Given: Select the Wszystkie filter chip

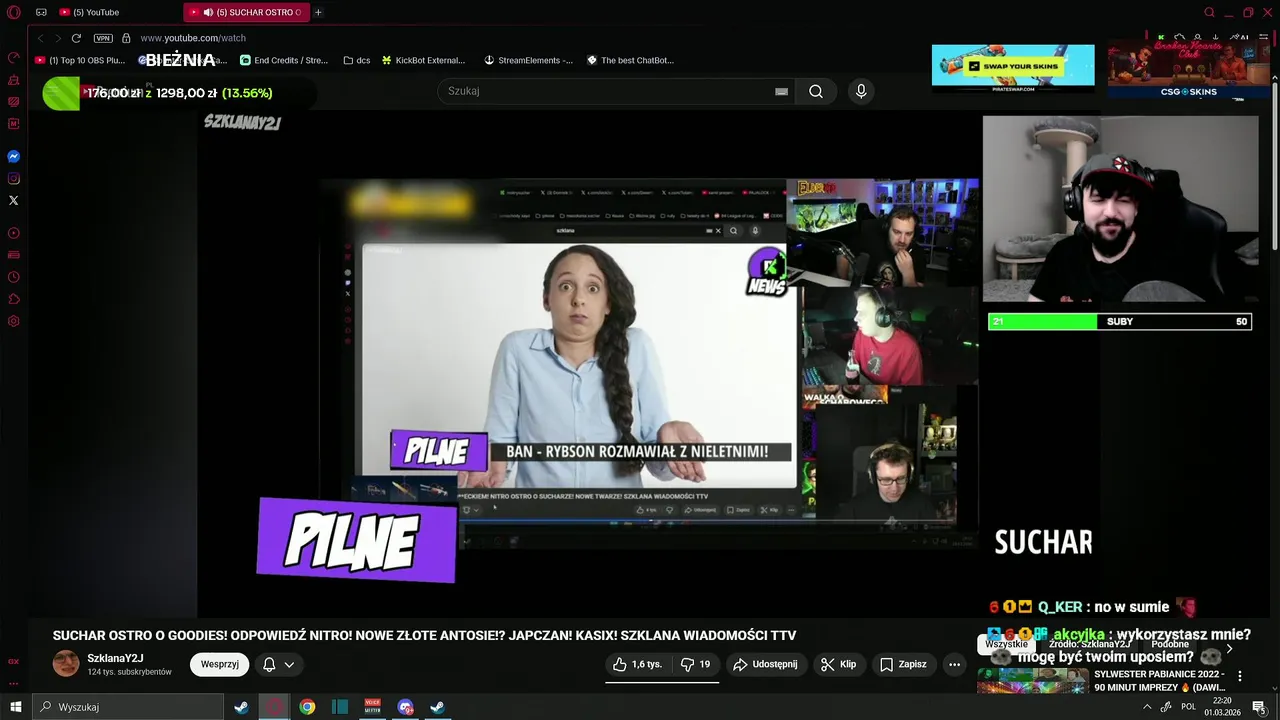Looking at the screenshot, I should [x=1006, y=644].
